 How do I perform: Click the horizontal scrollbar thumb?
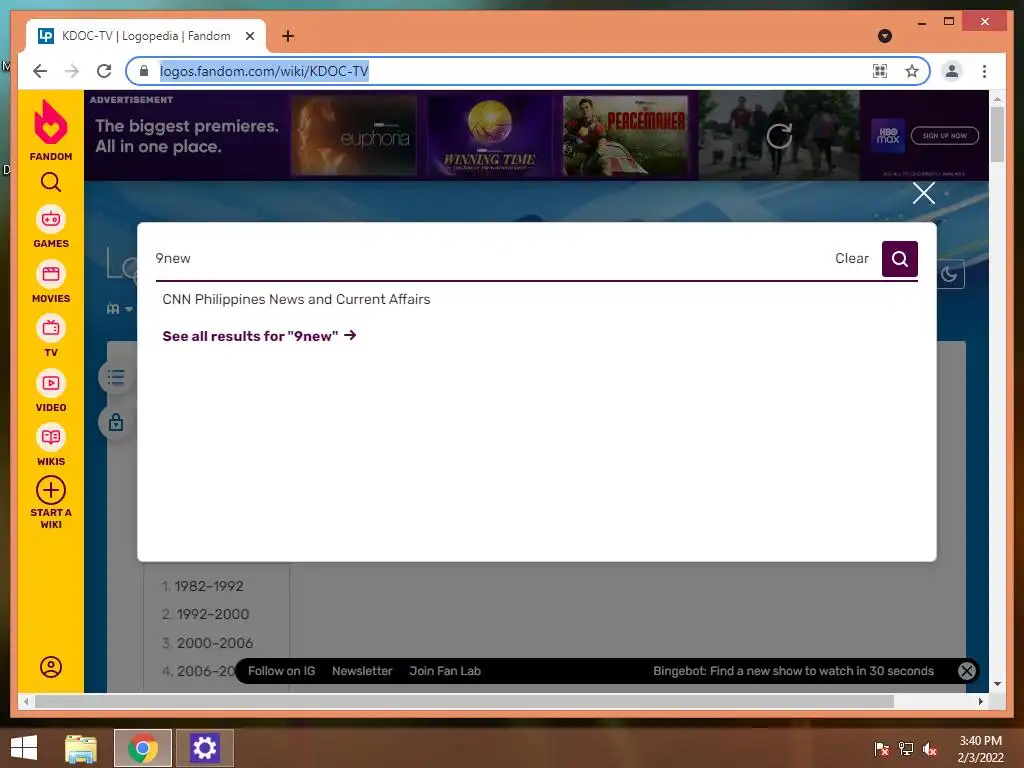[x=464, y=701]
